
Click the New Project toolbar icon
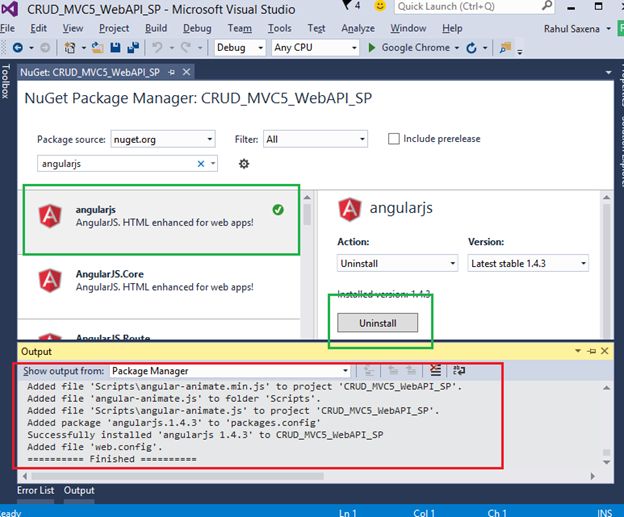pos(70,48)
